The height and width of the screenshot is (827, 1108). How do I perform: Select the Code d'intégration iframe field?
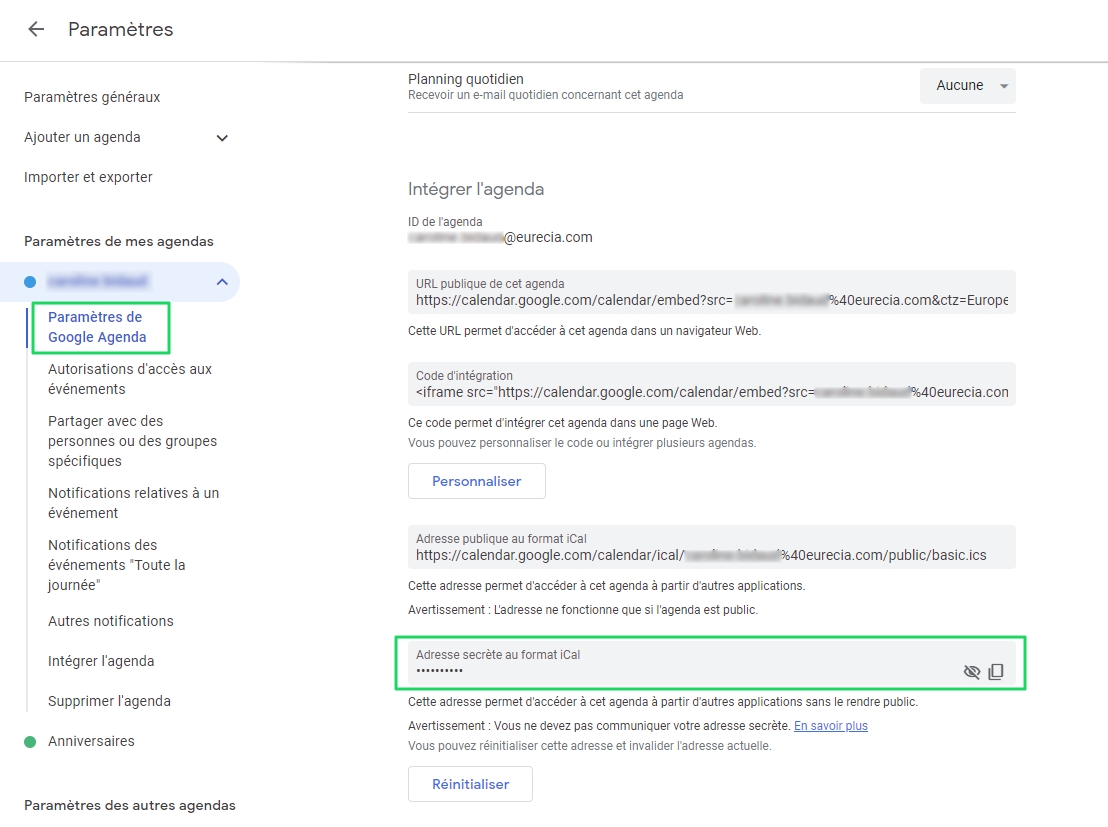click(x=712, y=384)
